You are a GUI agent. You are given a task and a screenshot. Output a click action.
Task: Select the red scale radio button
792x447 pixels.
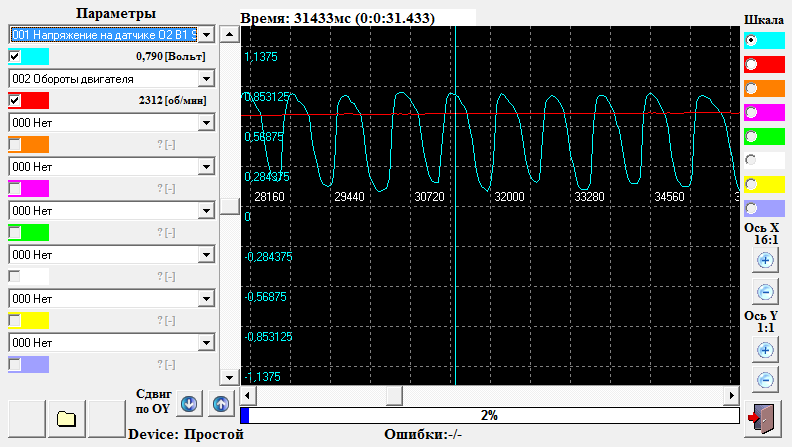point(751,64)
